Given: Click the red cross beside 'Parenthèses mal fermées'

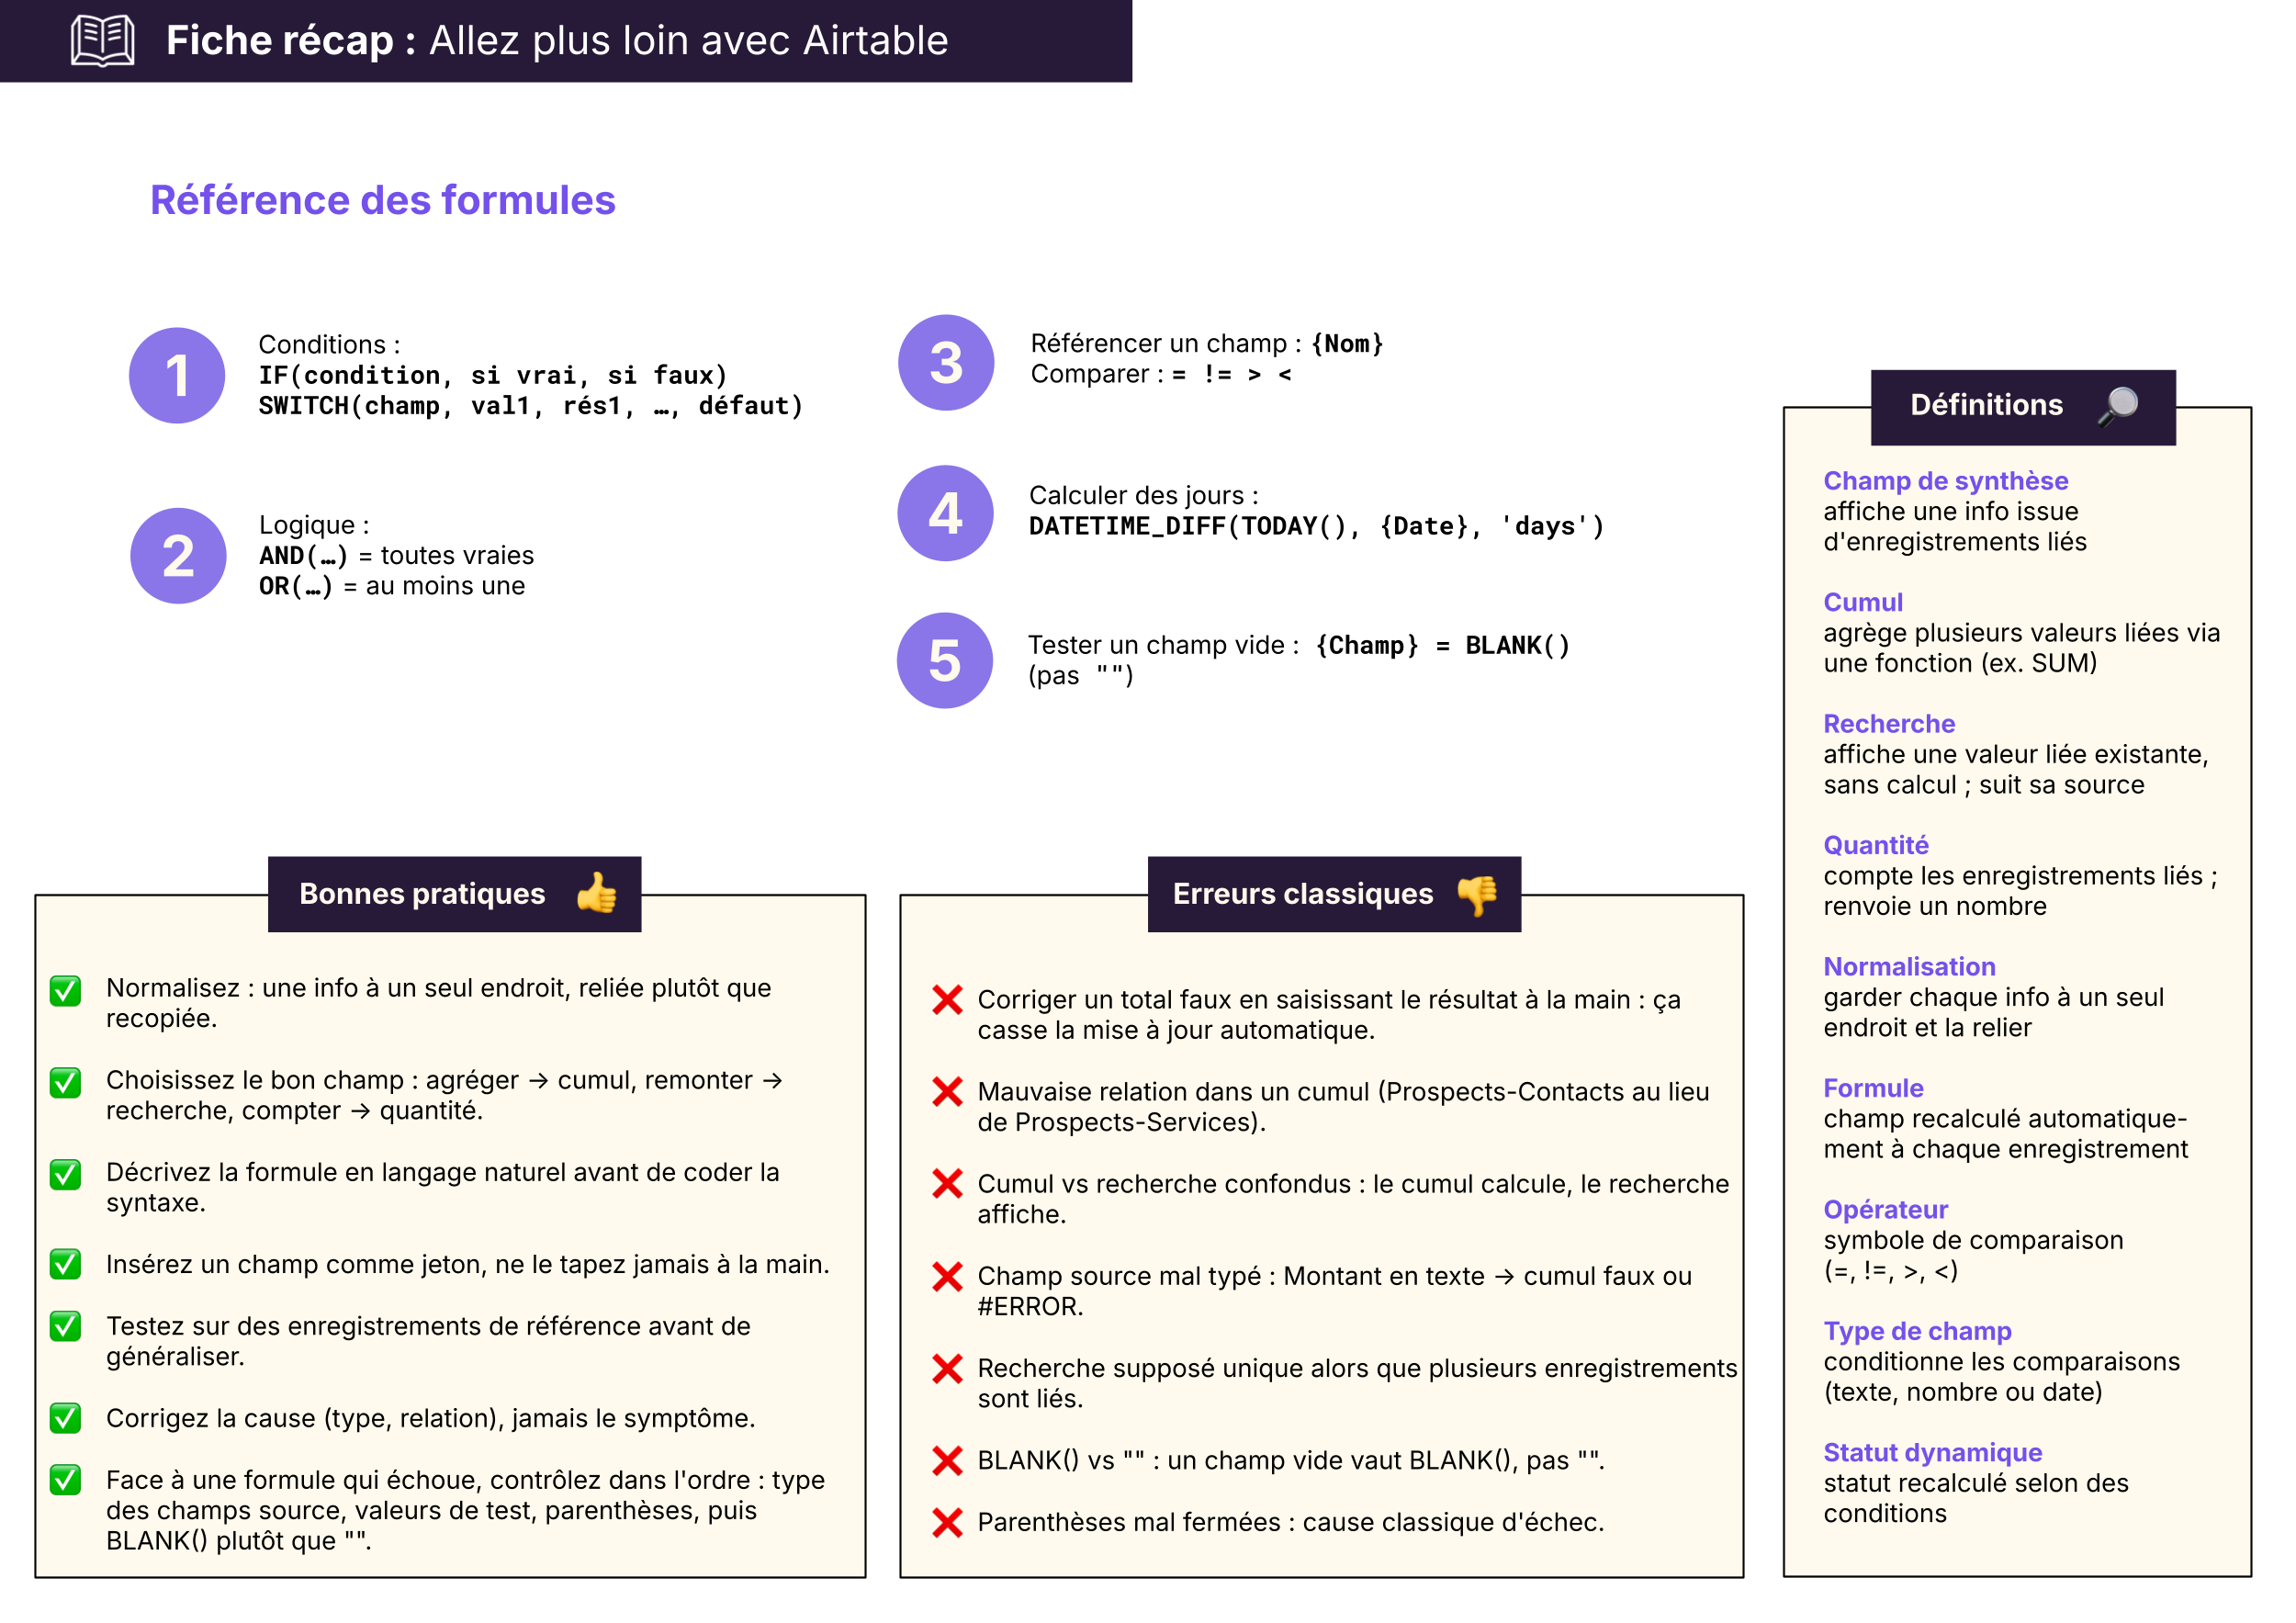Looking at the screenshot, I should click(x=947, y=1523).
